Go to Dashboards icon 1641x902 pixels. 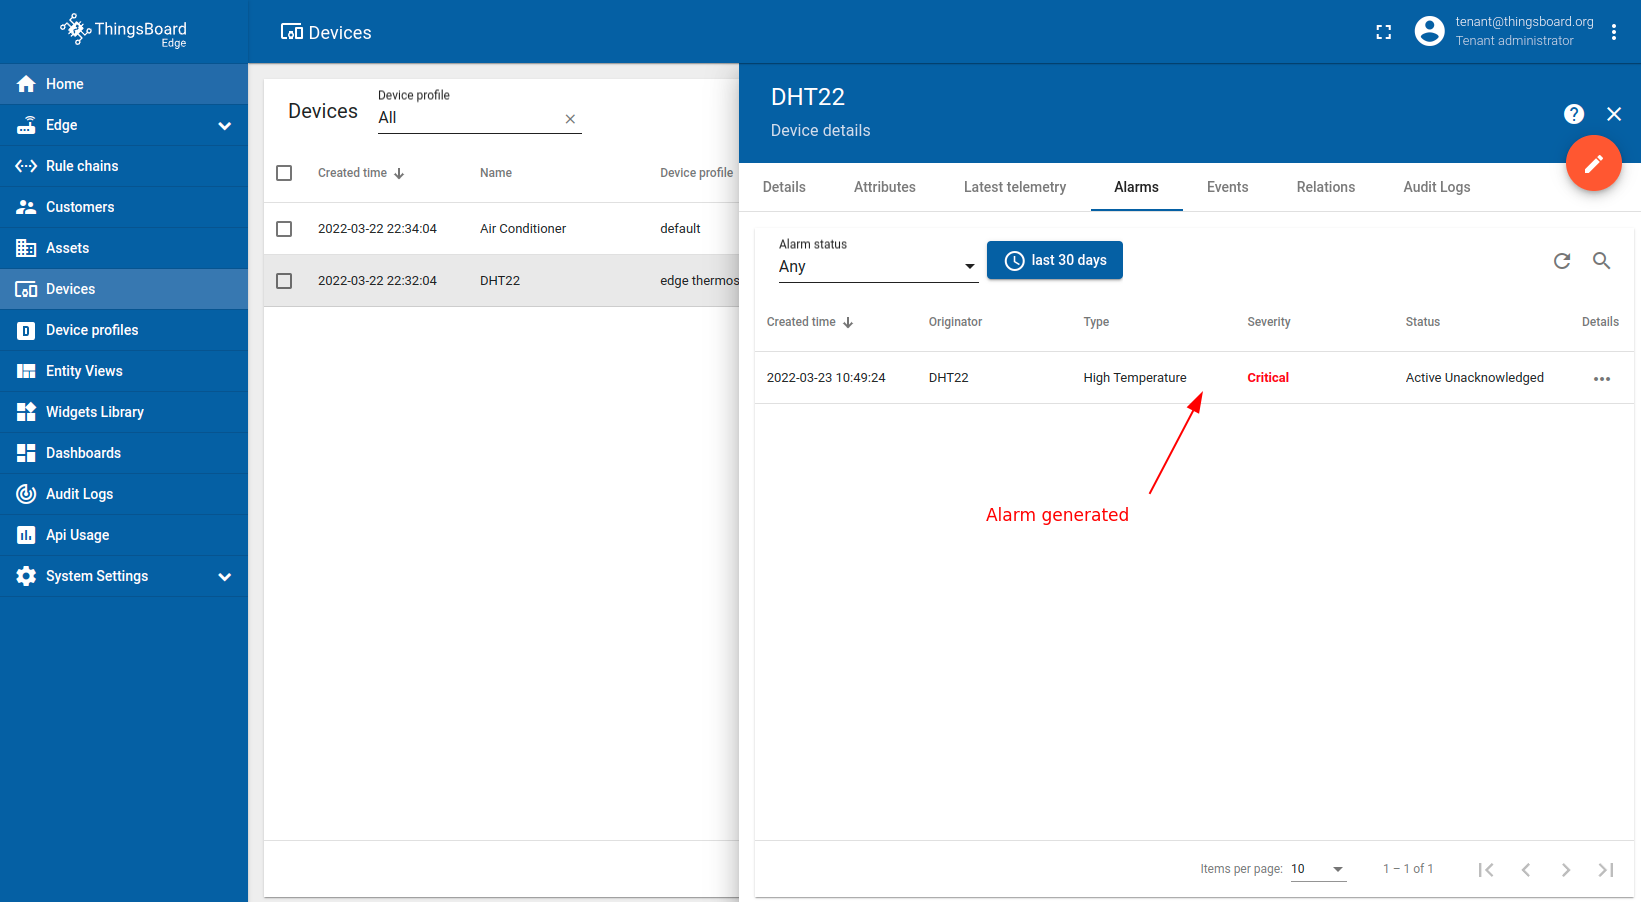point(26,453)
